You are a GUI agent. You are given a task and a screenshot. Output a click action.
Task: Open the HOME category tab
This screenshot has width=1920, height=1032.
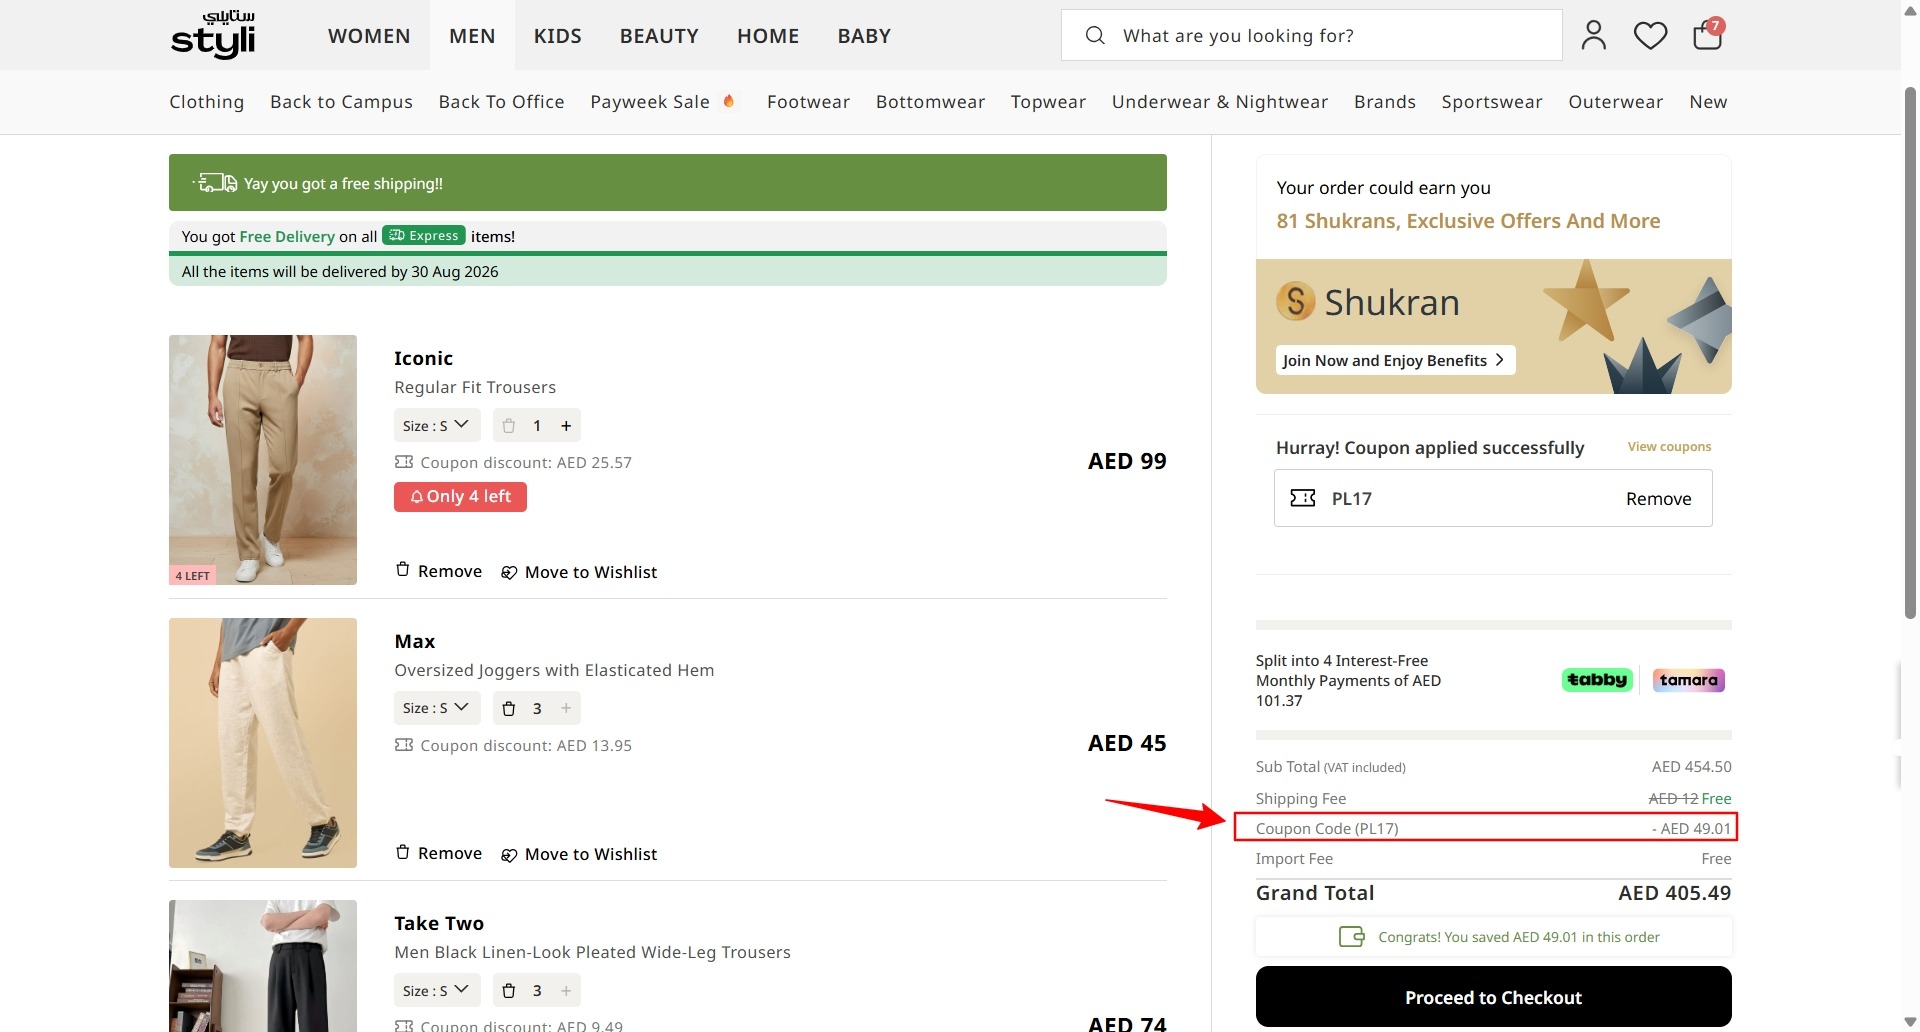(768, 36)
